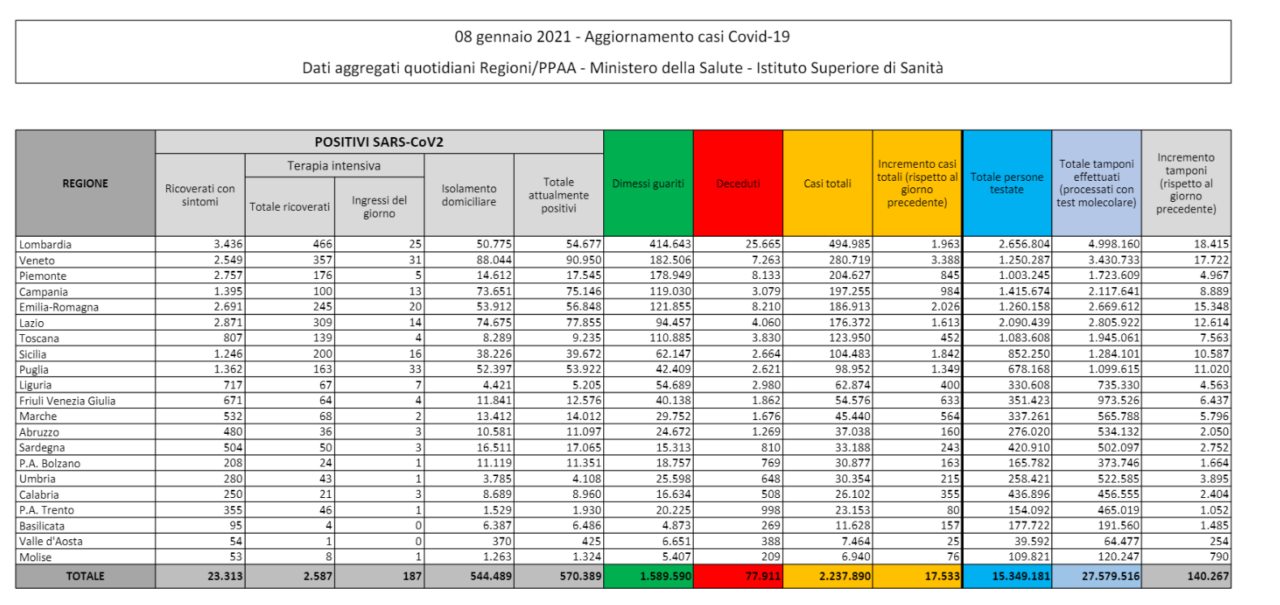Click total daily ICU admissions 187
This screenshot has width=1280, height=605.
point(379,576)
